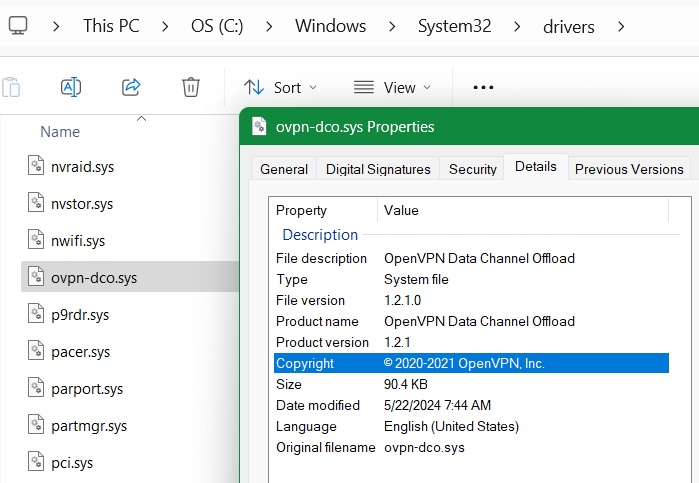
Task: Navigate to System32 breadcrumb
Action: pos(454,26)
